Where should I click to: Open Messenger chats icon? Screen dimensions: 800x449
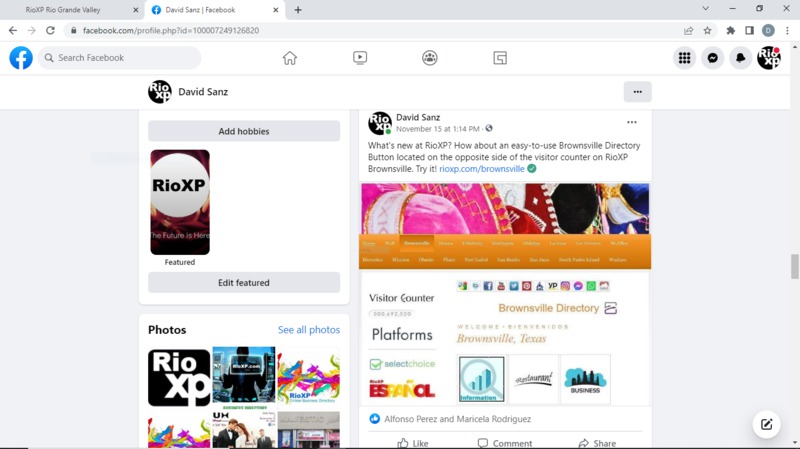pos(712,58)
